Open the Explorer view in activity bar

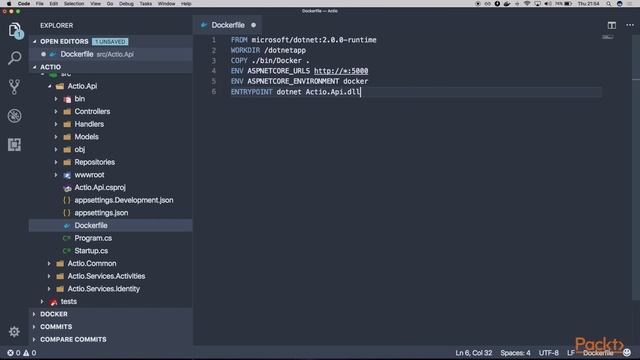pyautogui.click(x=15, y=30)
